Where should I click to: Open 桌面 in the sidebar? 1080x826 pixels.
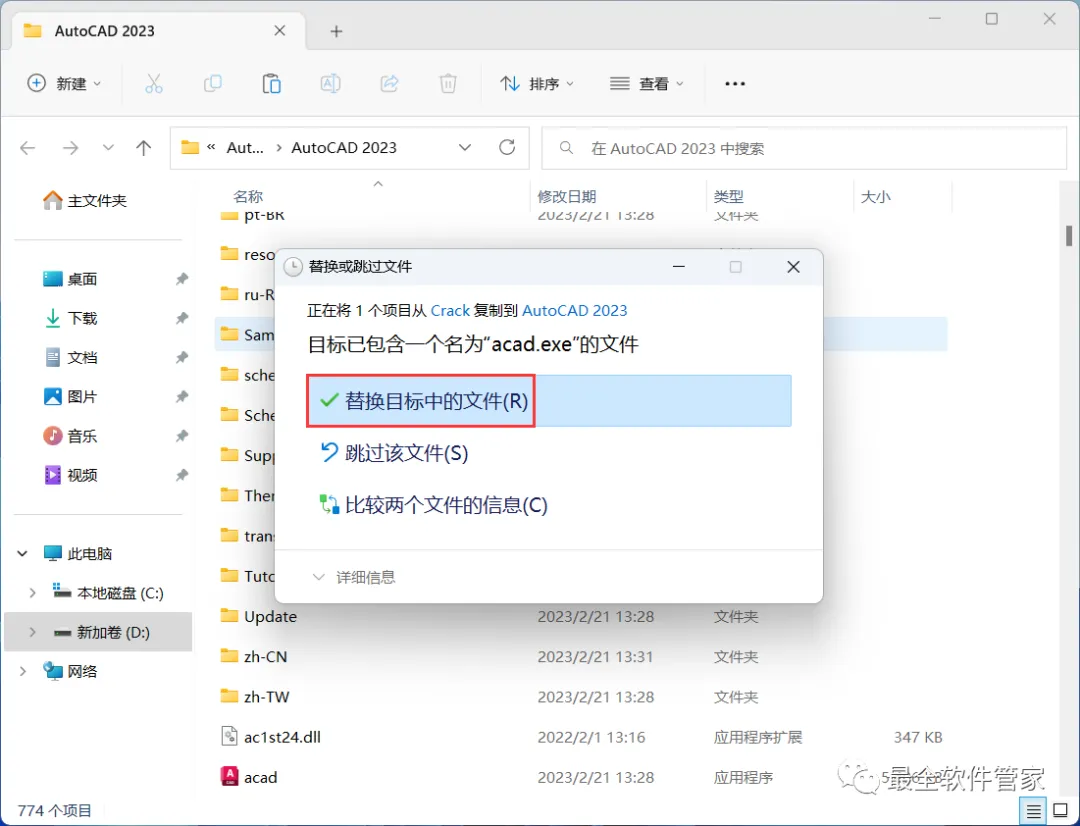coord(81,279)
